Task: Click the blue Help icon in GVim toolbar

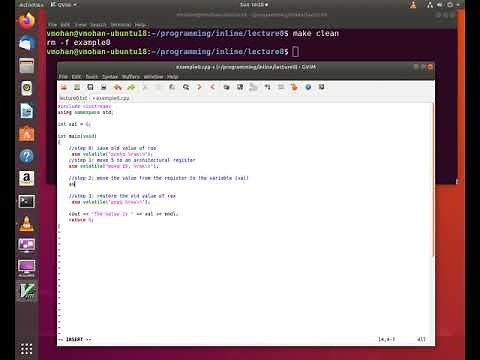Action: (x=308, y=87)
